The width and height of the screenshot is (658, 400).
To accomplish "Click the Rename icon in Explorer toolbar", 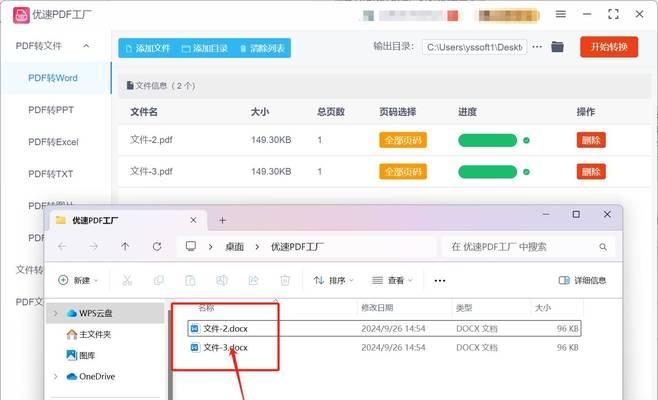I will coord(222,280).
